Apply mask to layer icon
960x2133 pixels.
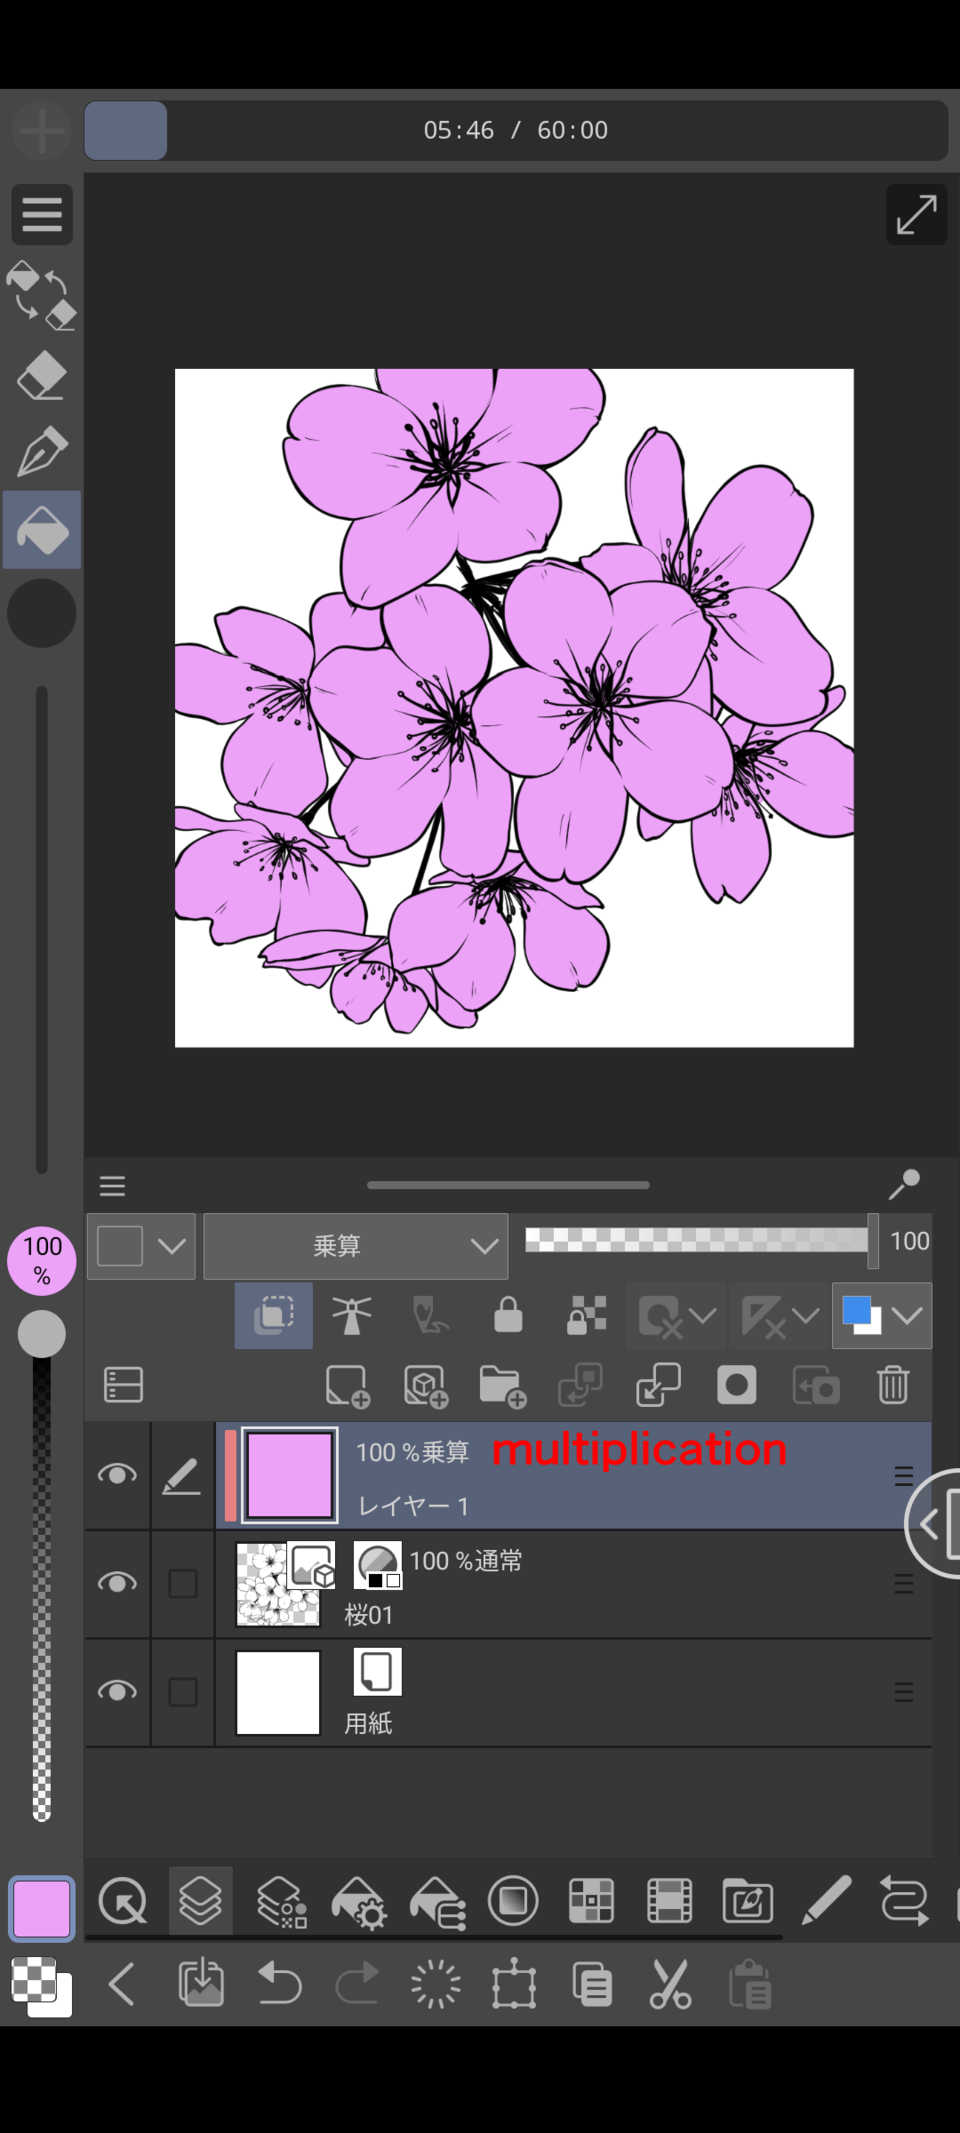[x=816, y=1386]
